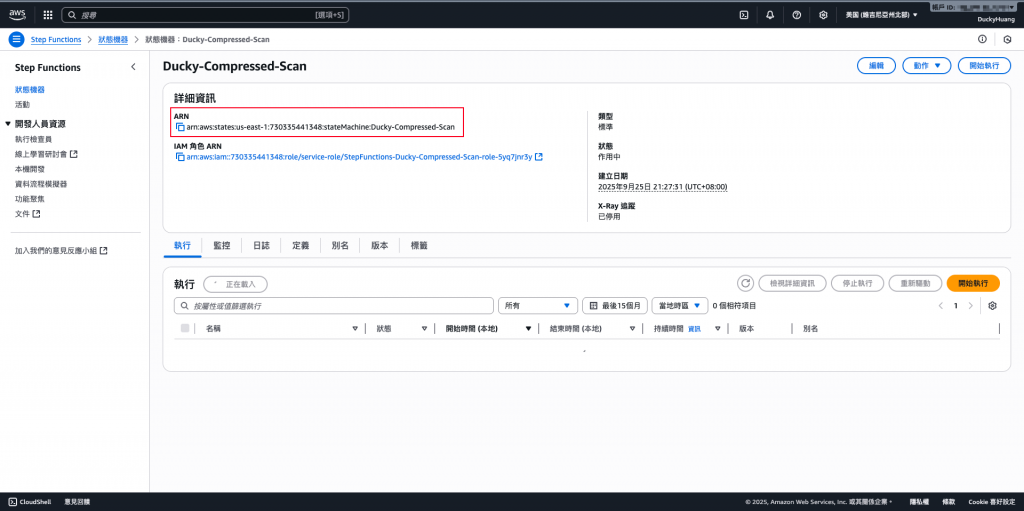Open the region selector dropdown
Viewport: 1024px width, 511px height.
coord(882,14)
